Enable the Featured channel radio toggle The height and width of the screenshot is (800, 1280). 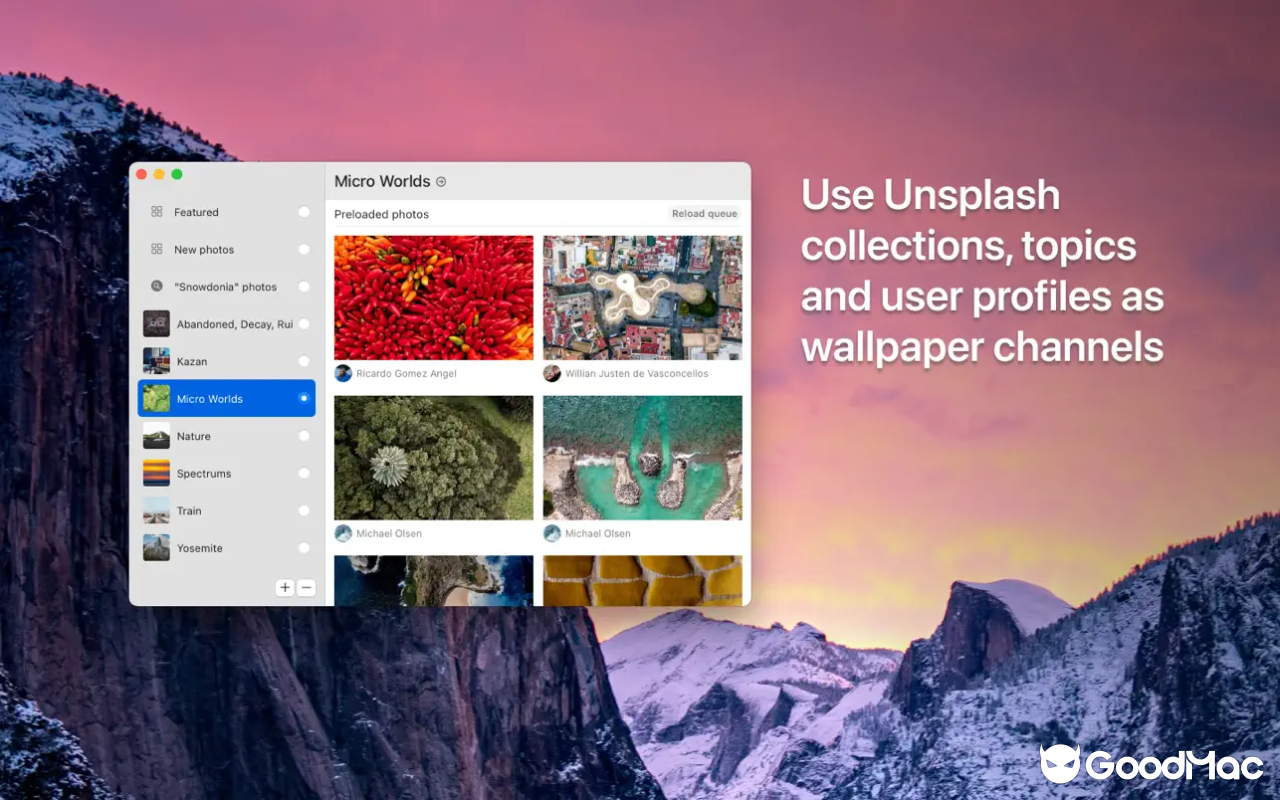pyautogui.click(x=303, y=212)
